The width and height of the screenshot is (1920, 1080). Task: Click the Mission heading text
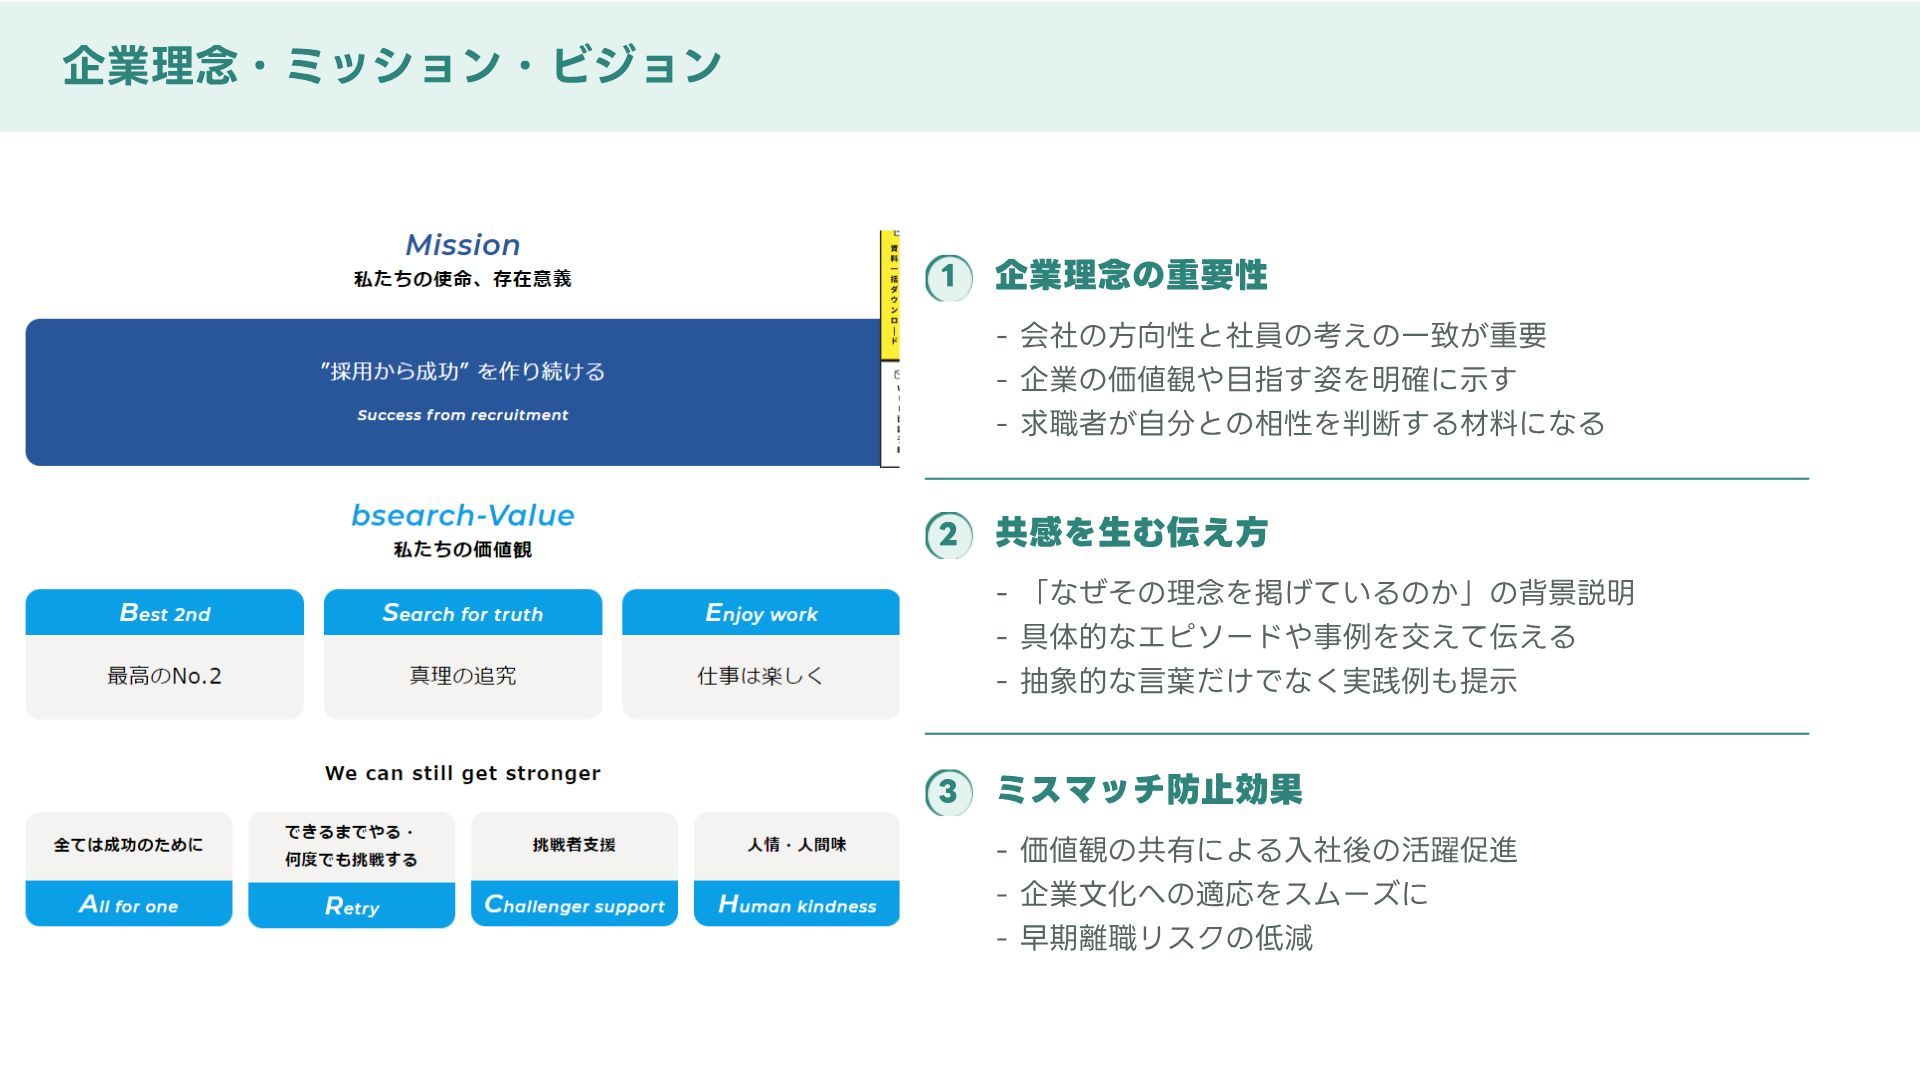(462, 245)
